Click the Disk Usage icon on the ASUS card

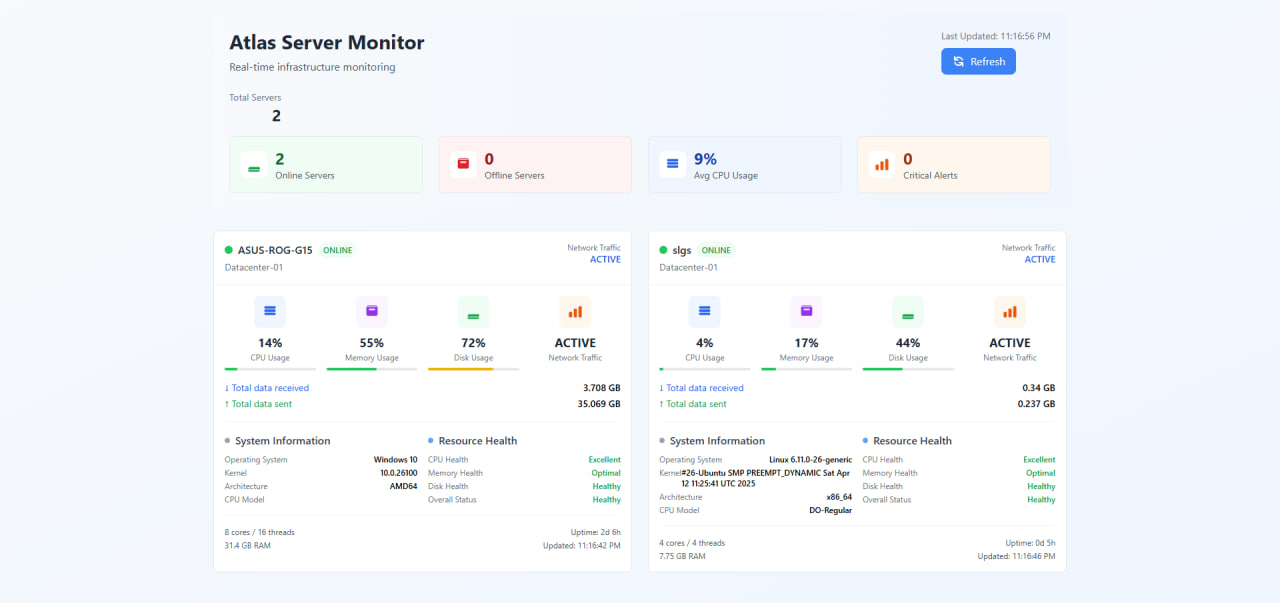pyautogui.click(x=473, y=311)
